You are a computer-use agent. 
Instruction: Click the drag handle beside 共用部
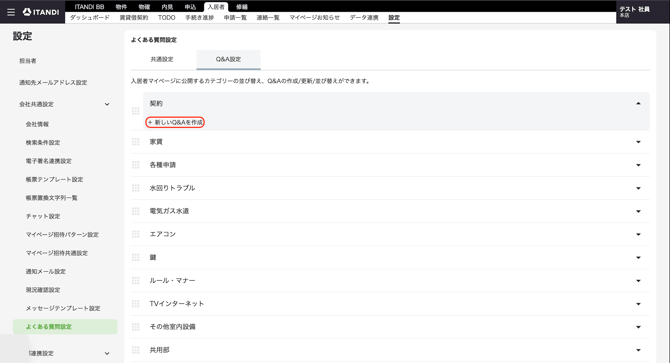click(x=135, y=350)
